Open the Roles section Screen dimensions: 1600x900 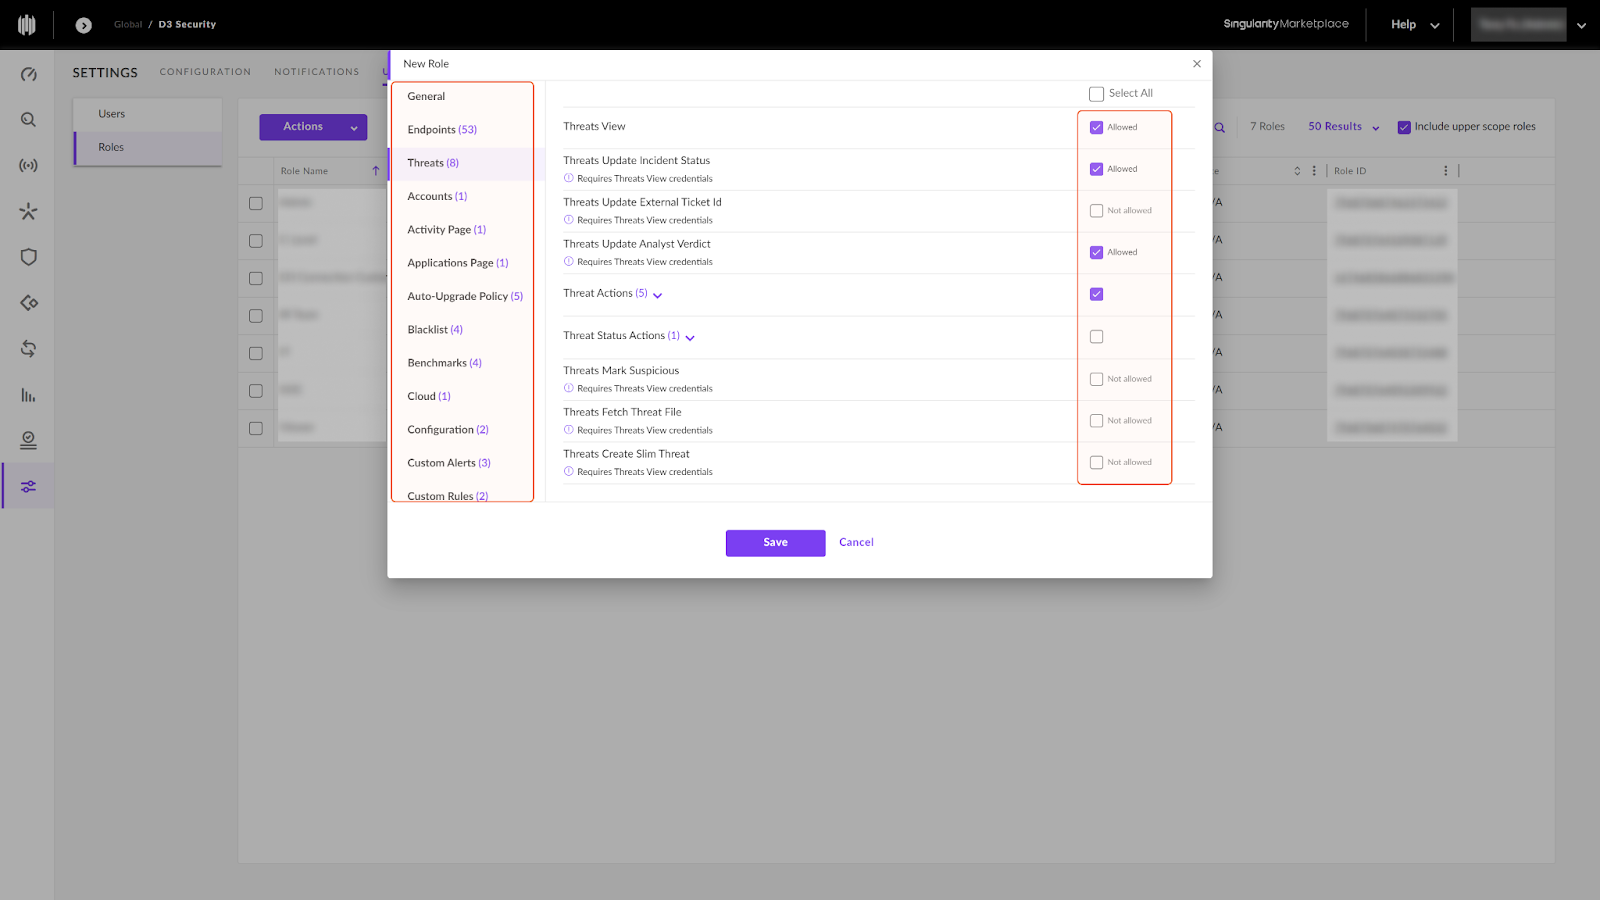point(148,148)
